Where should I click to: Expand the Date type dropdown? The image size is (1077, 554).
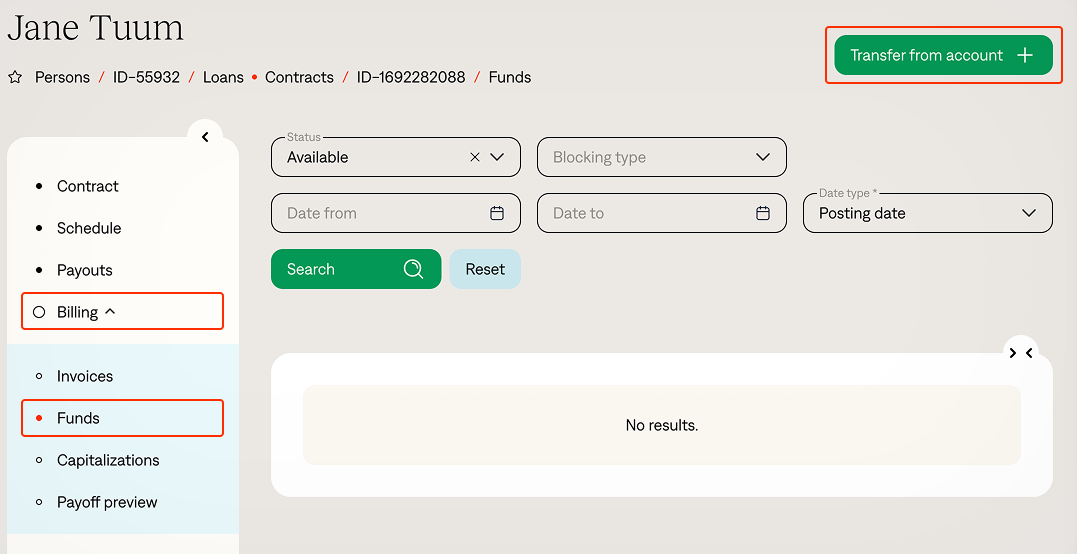click(x=1029, y=213)
